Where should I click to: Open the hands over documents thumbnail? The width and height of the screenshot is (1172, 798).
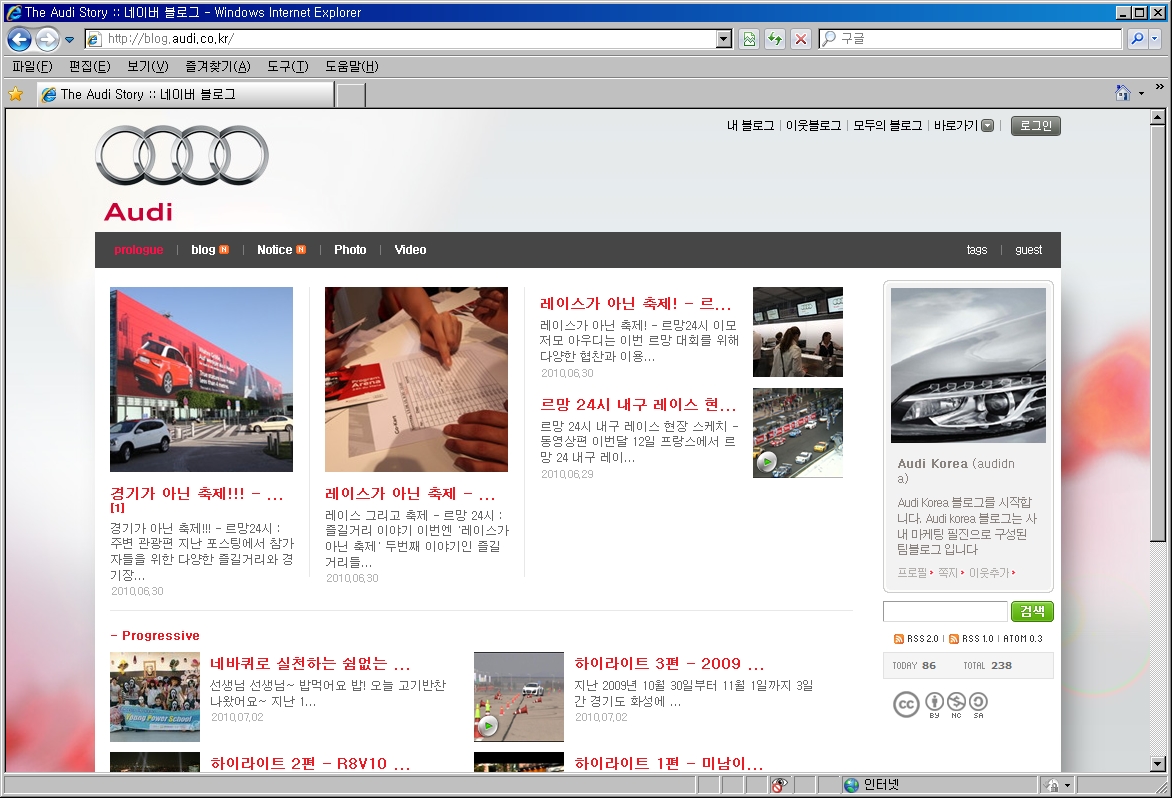tap(416, 380)
